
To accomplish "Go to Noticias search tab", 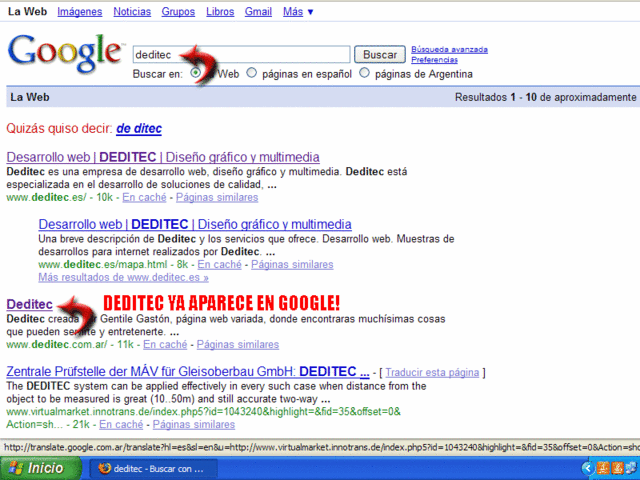I will [132, 12].
